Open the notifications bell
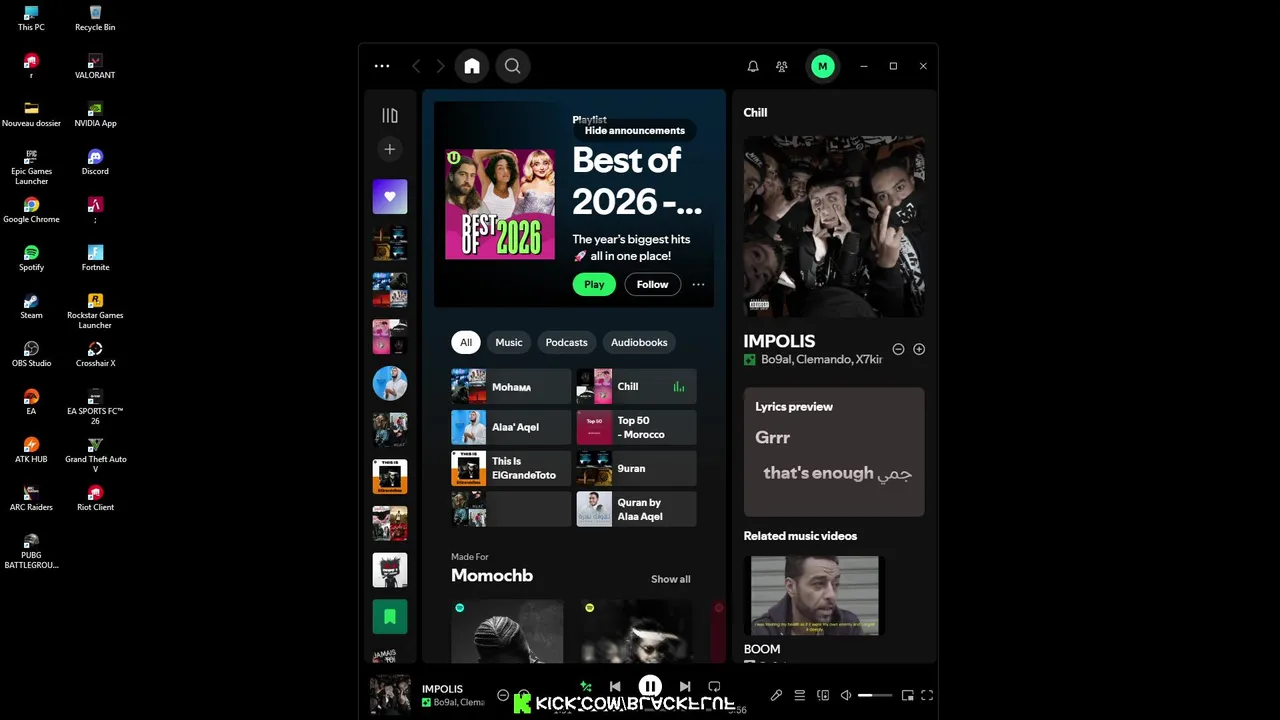 coord(753,66)
